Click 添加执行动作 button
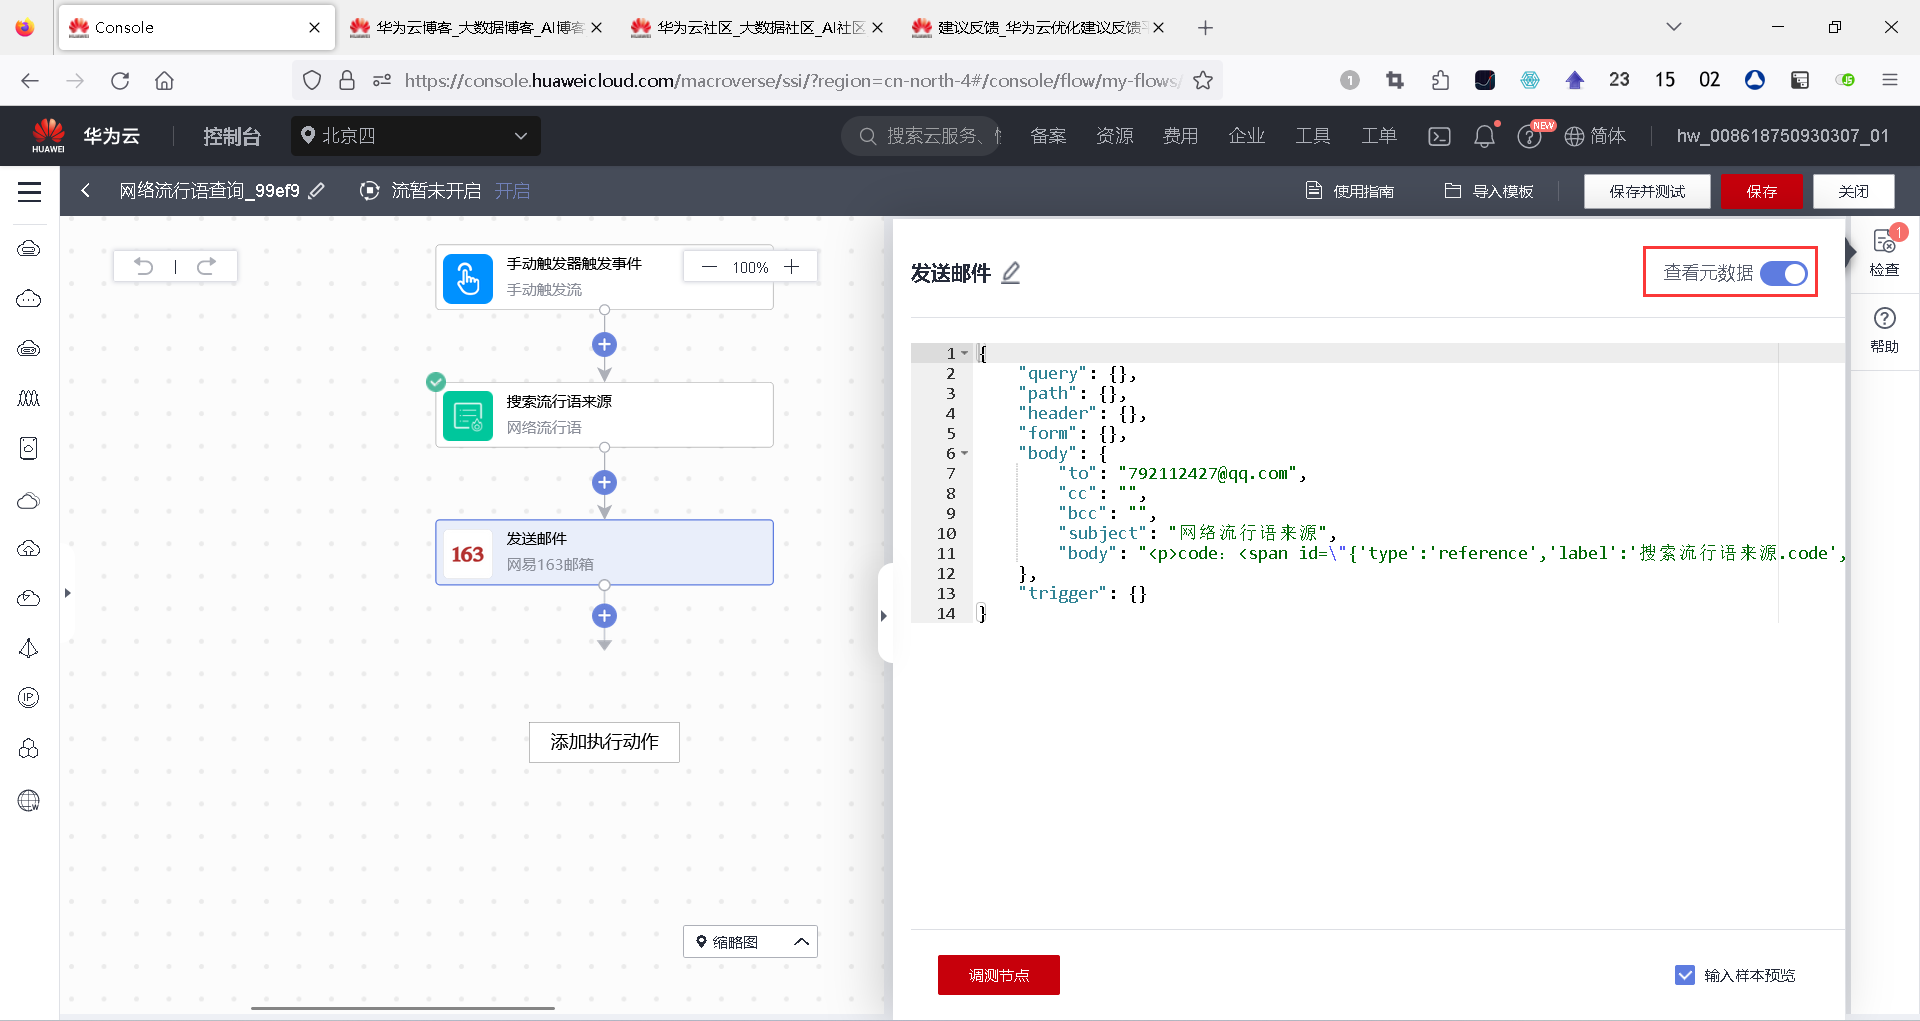This screenshot has height=1021, width=1920. (604, 742)
